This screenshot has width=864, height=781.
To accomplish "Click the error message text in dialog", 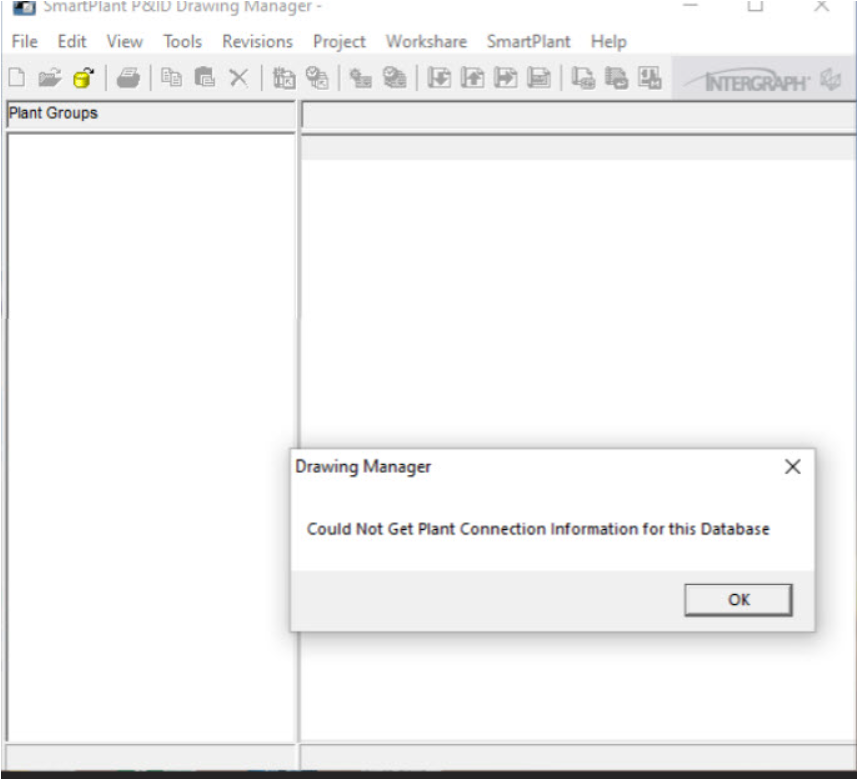I will pos(538,529).
